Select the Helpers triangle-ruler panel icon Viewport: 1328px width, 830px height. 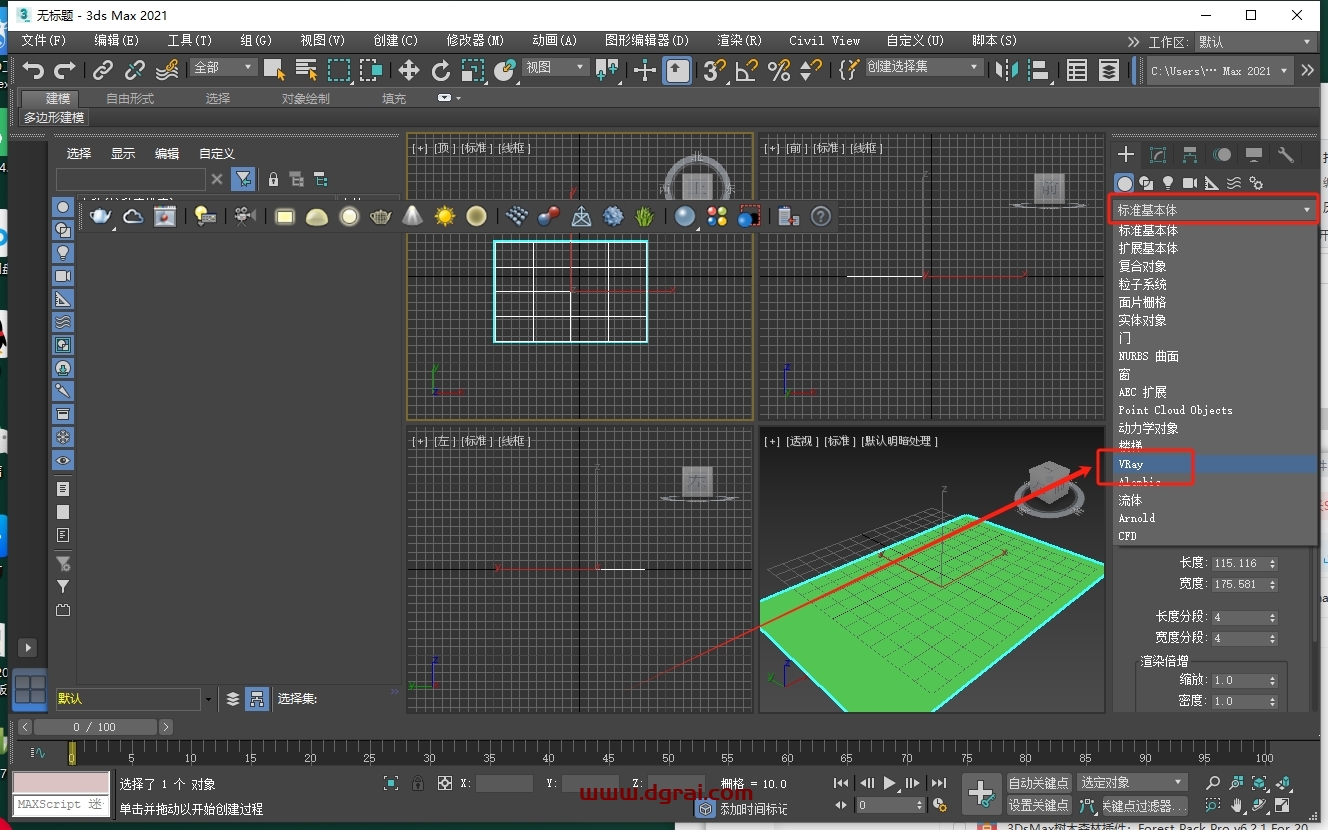click(x=1210, y=183)
